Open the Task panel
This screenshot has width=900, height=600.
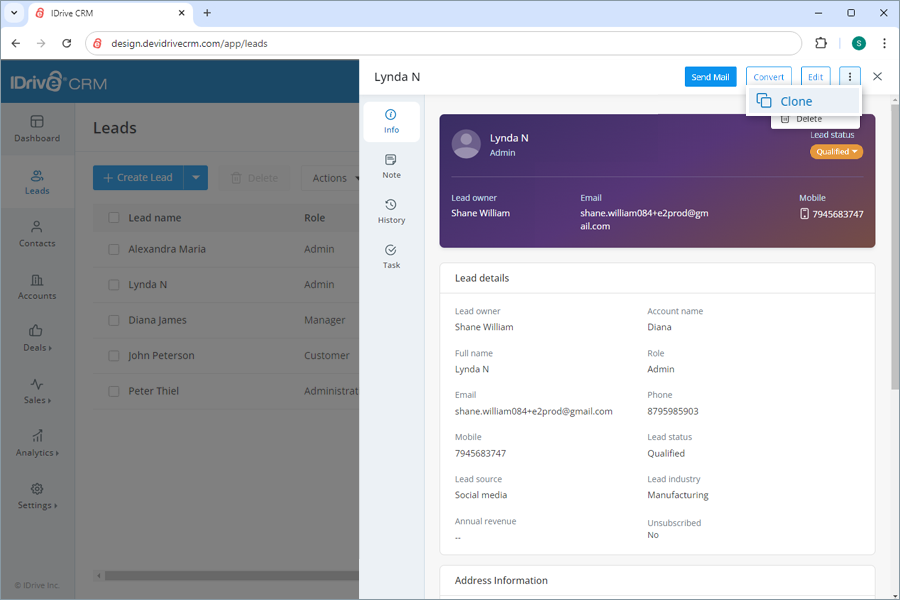(x=390, y=258)
